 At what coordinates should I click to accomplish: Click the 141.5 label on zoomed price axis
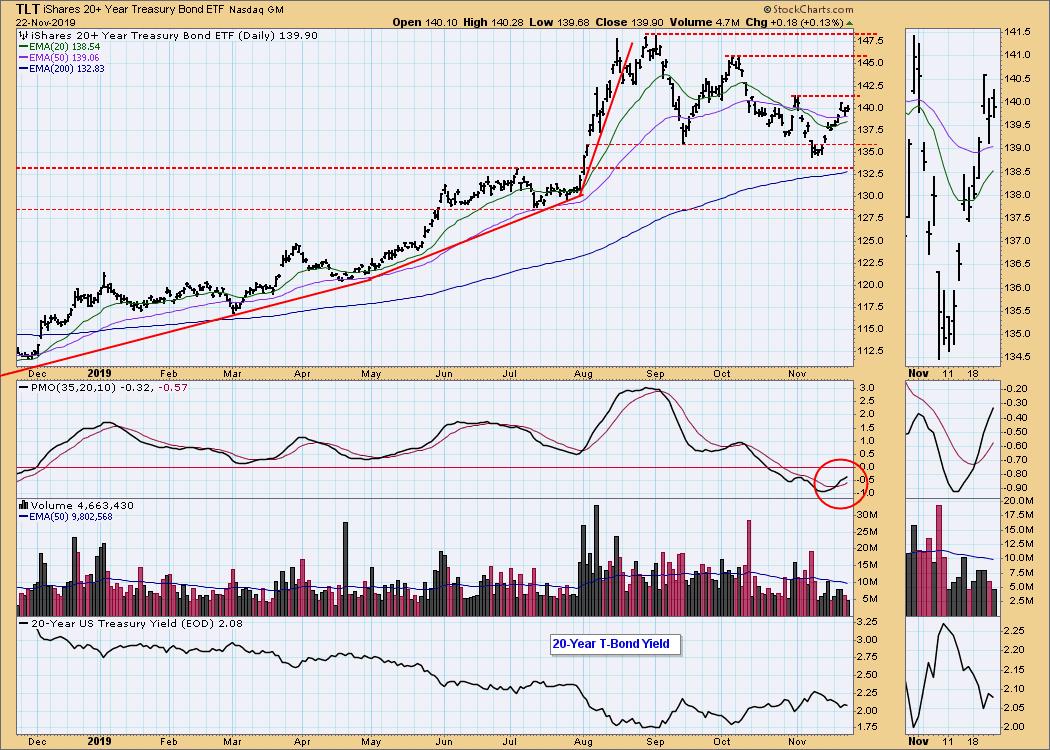pos(1017,31)
